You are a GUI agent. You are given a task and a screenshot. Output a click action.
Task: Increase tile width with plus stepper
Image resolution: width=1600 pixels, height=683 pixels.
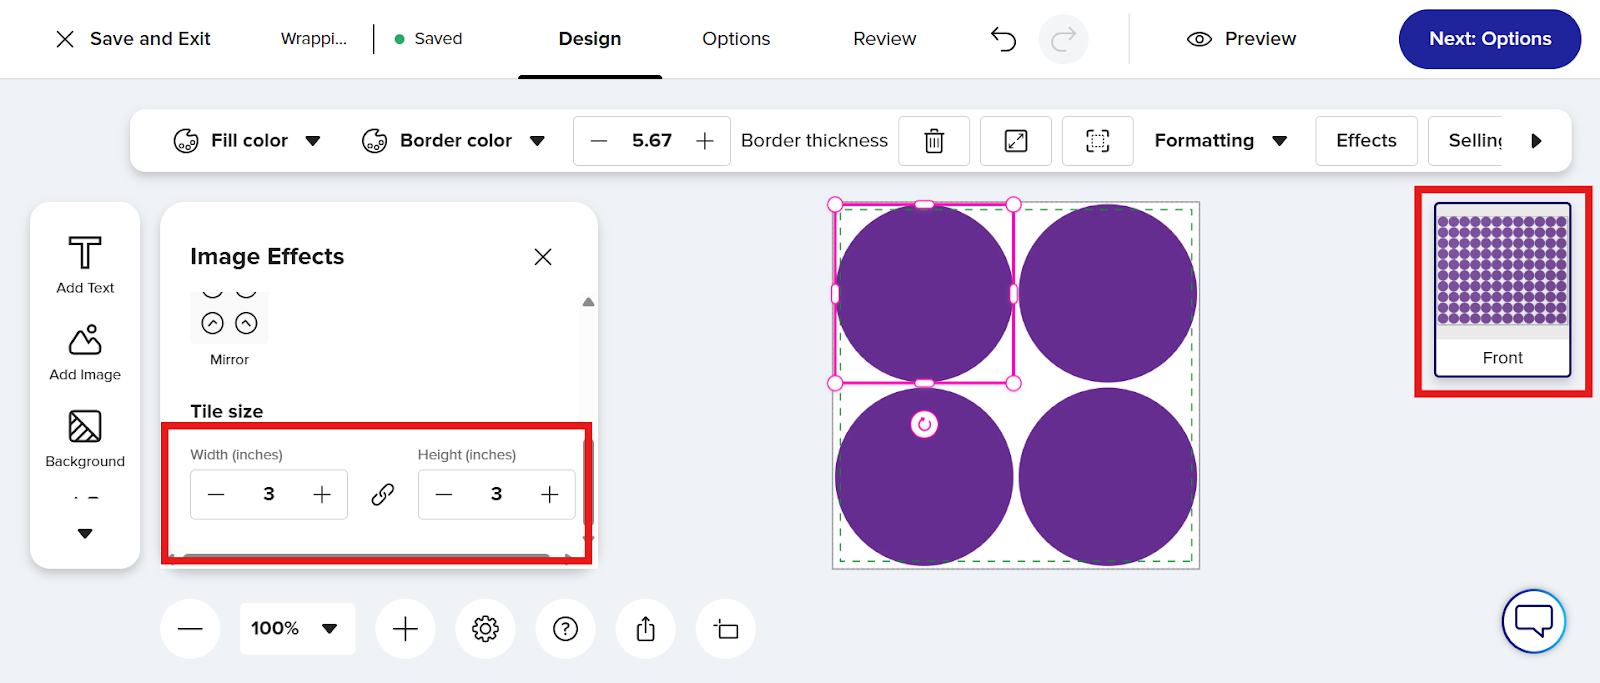point(322,495)
